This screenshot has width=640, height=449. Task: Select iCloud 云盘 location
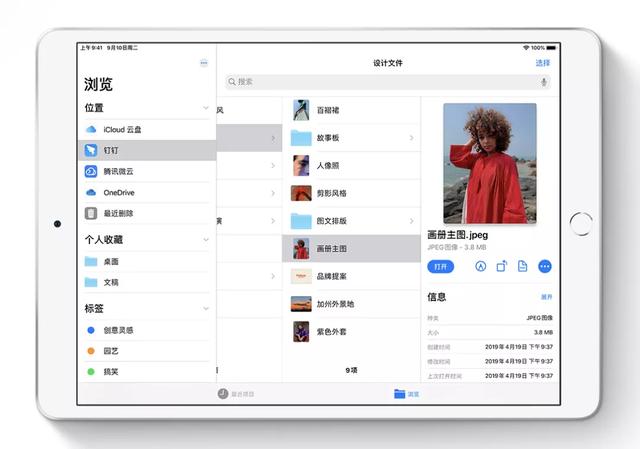147,129
